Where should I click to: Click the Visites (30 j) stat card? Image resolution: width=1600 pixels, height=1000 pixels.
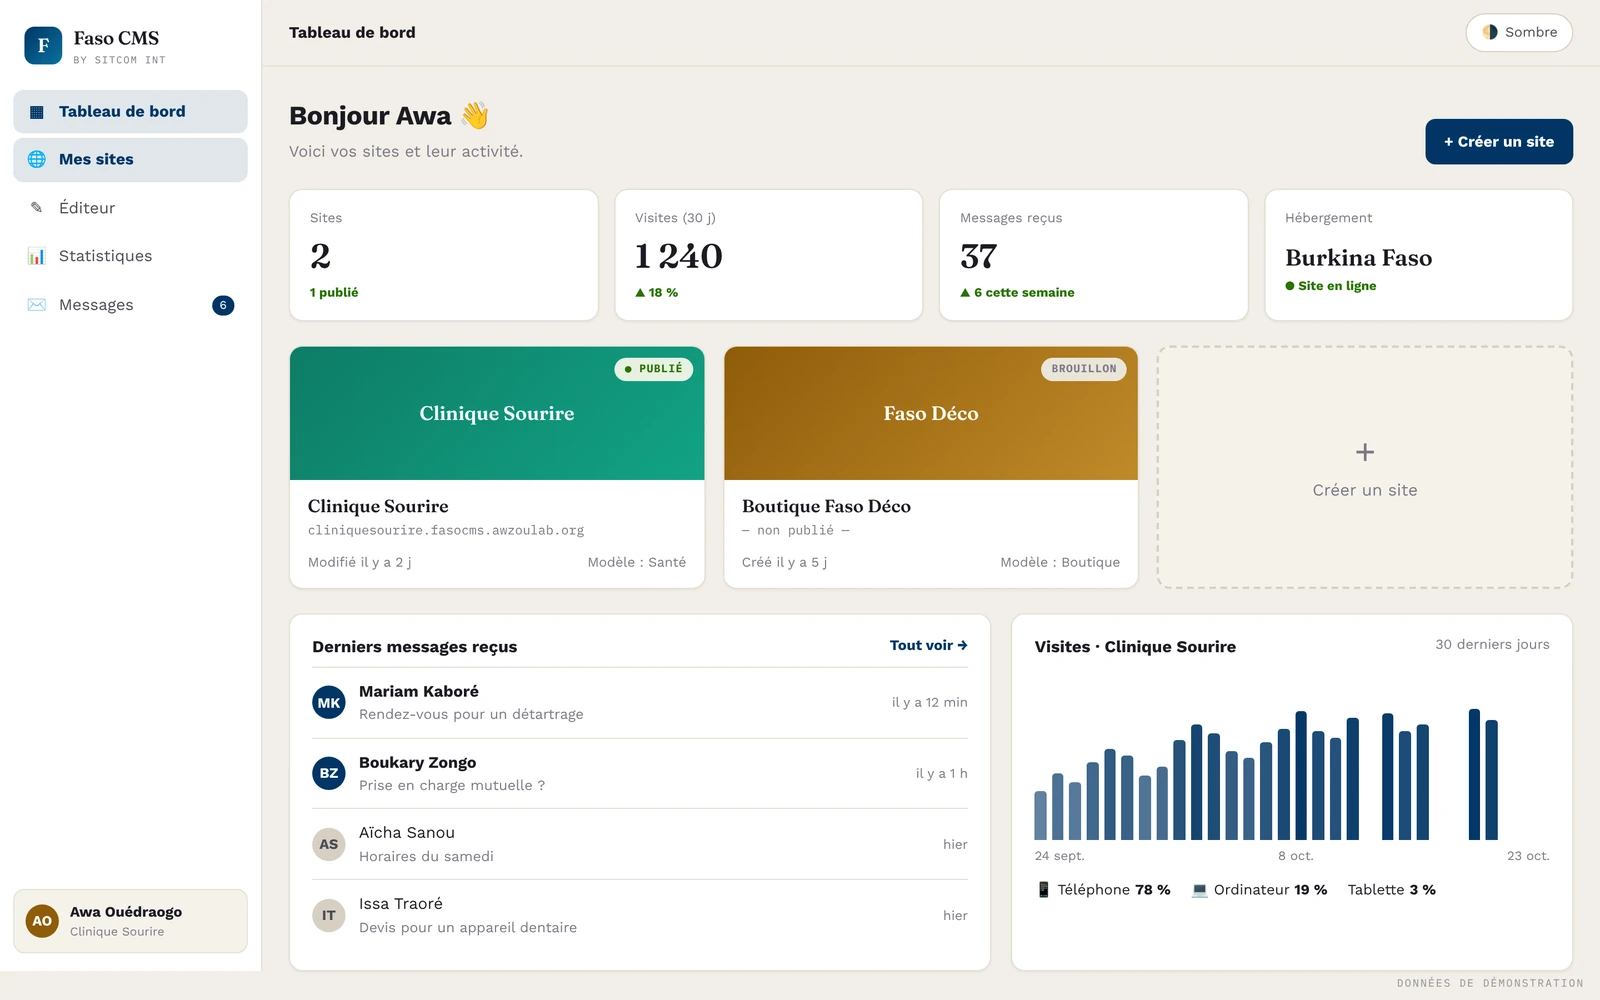[768, 255]
